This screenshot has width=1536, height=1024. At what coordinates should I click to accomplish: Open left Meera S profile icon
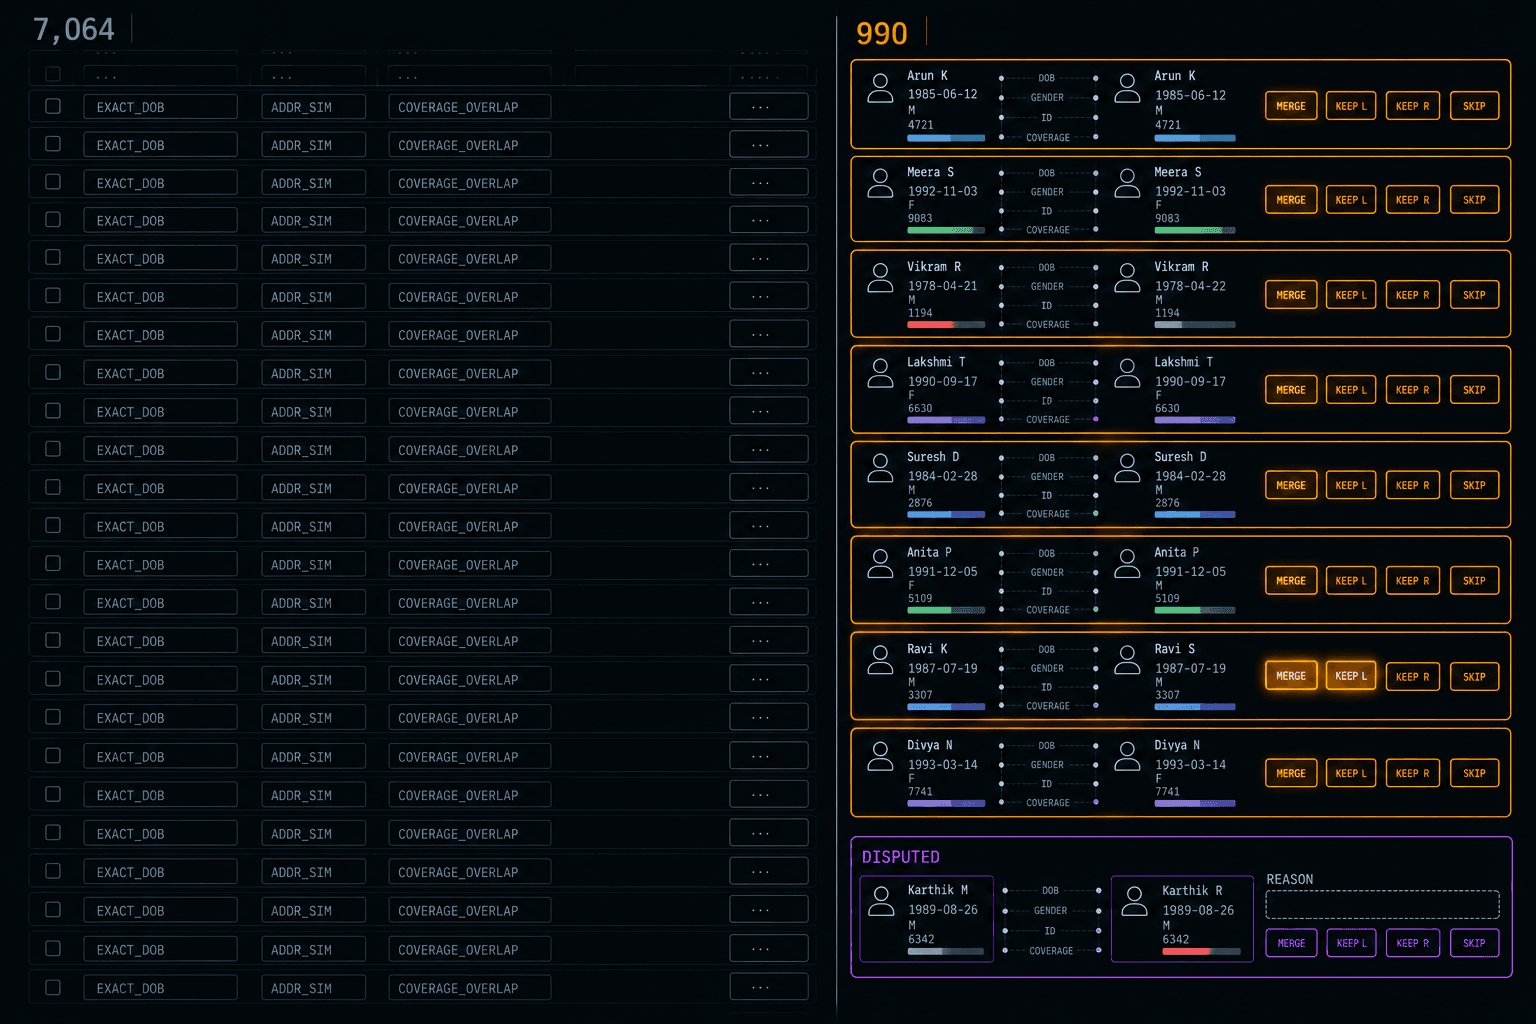[880, 183]
